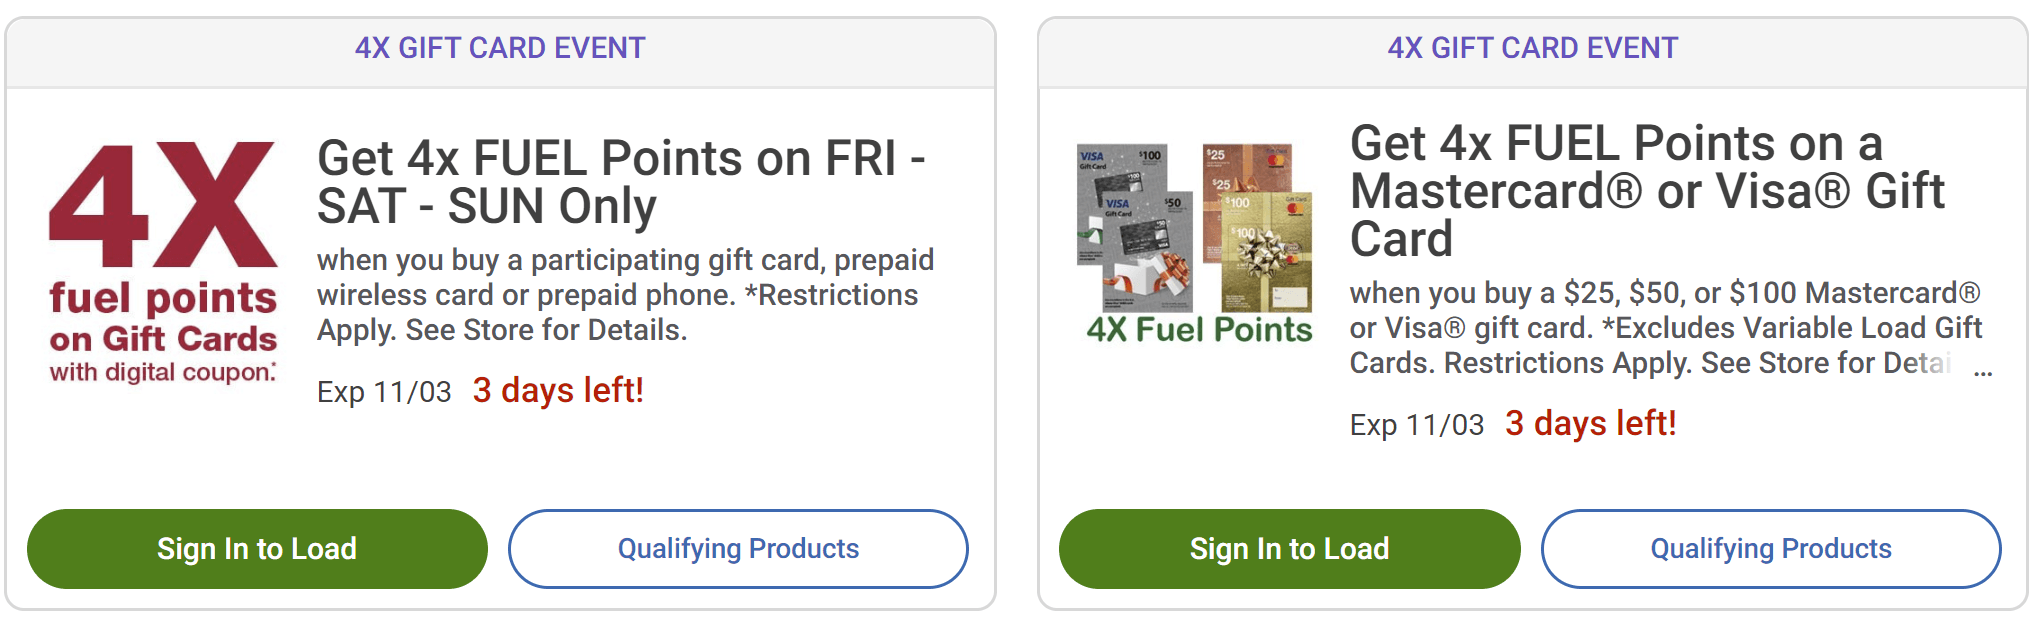Viewport: 2040px width, 627px height.
Task: Click the 'with digital coupon' text in red logo
Action: tap(162, 372)
